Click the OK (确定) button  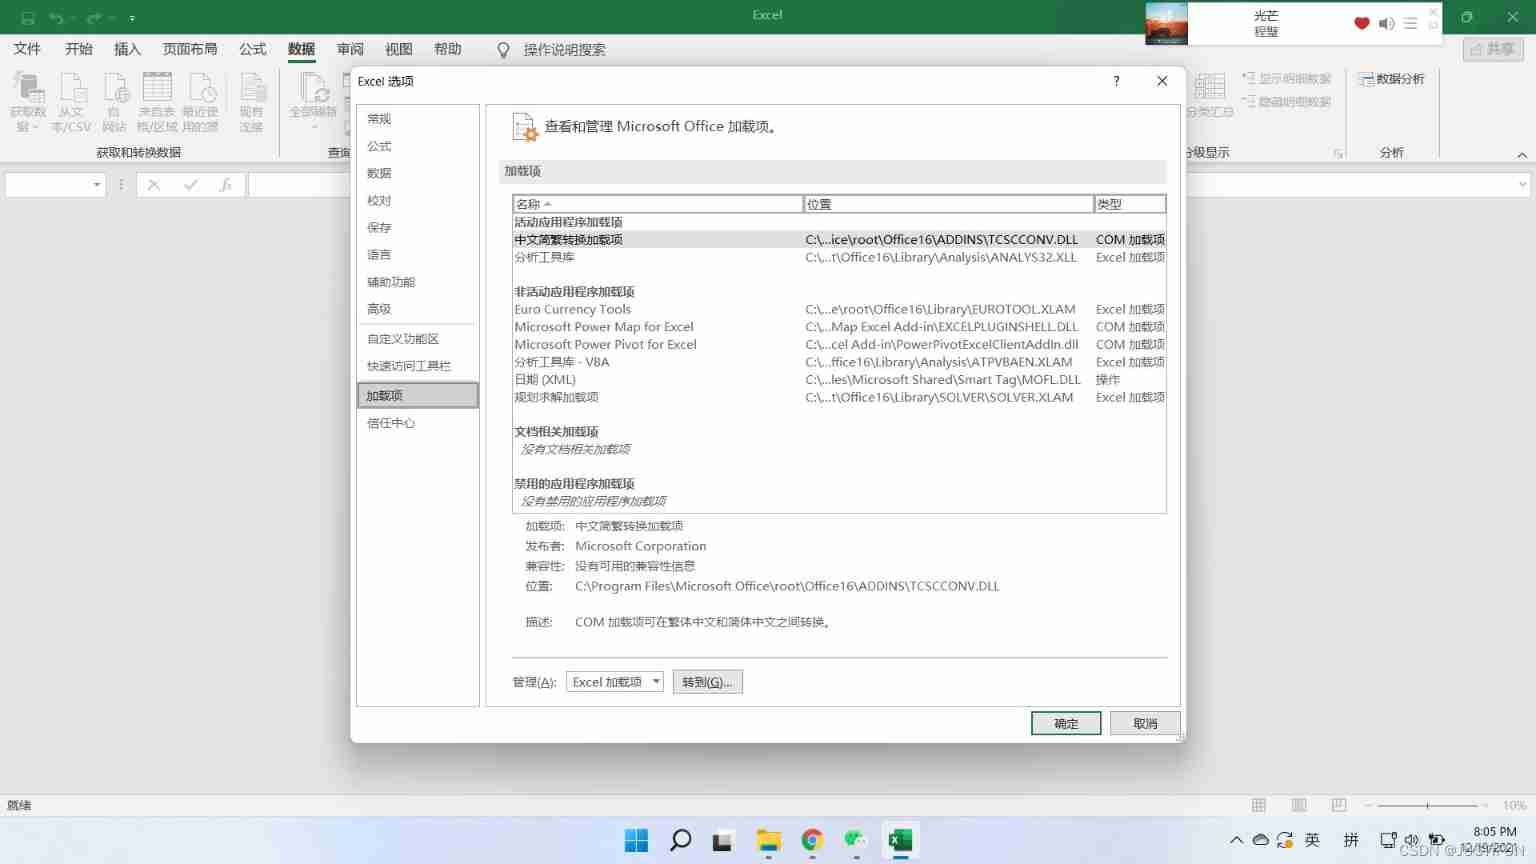pos(1066,723)
